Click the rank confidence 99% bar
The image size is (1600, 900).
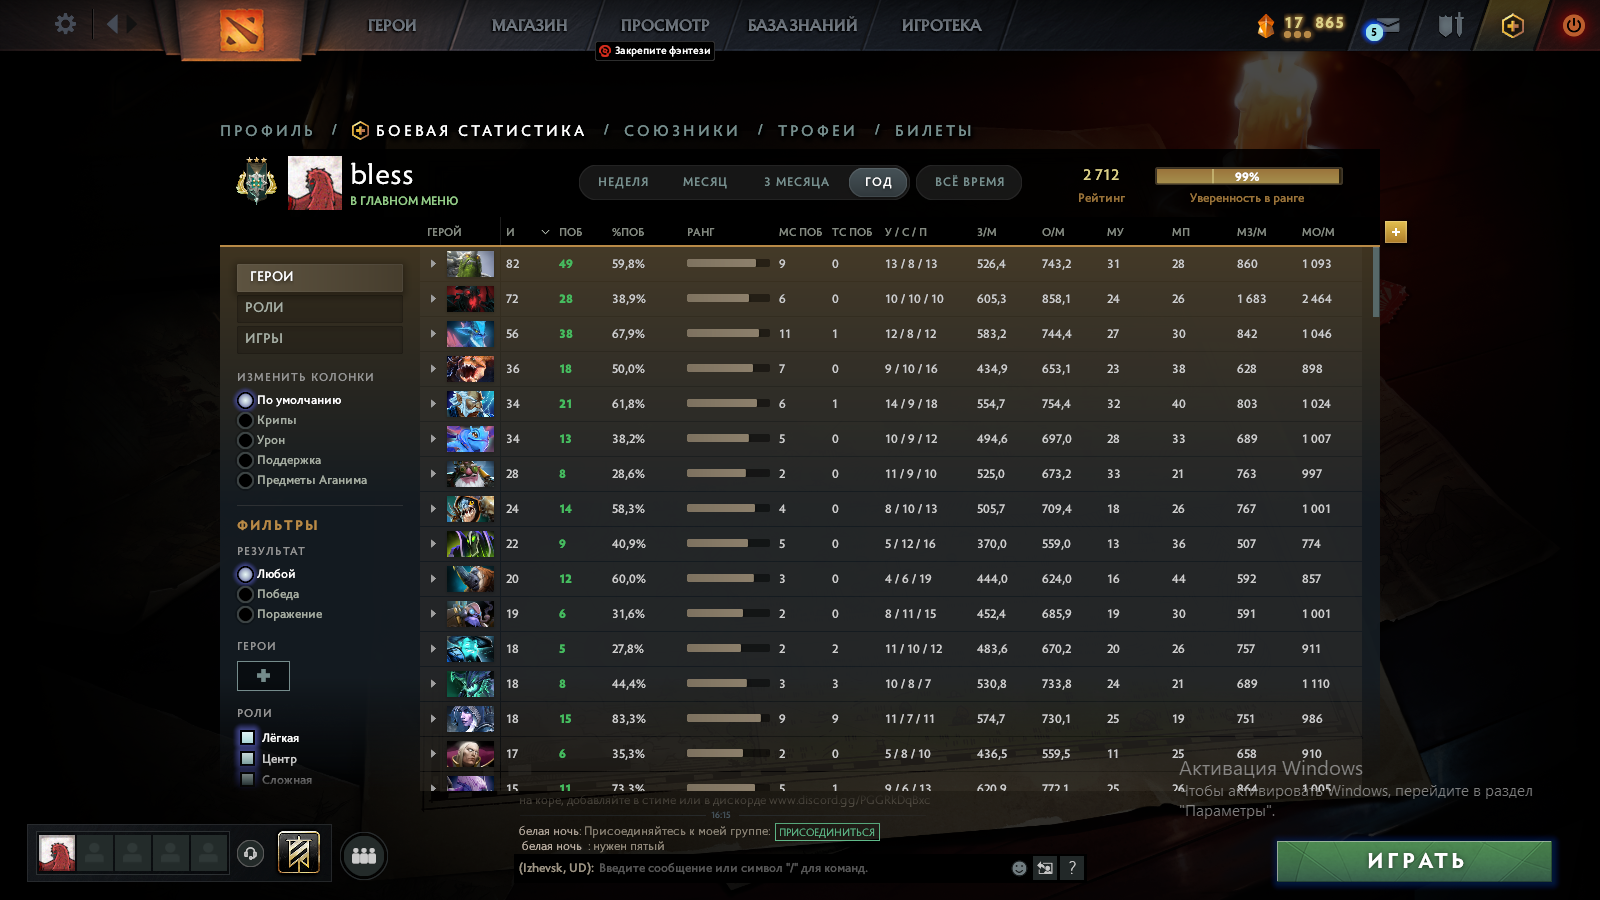point(1247,177)
